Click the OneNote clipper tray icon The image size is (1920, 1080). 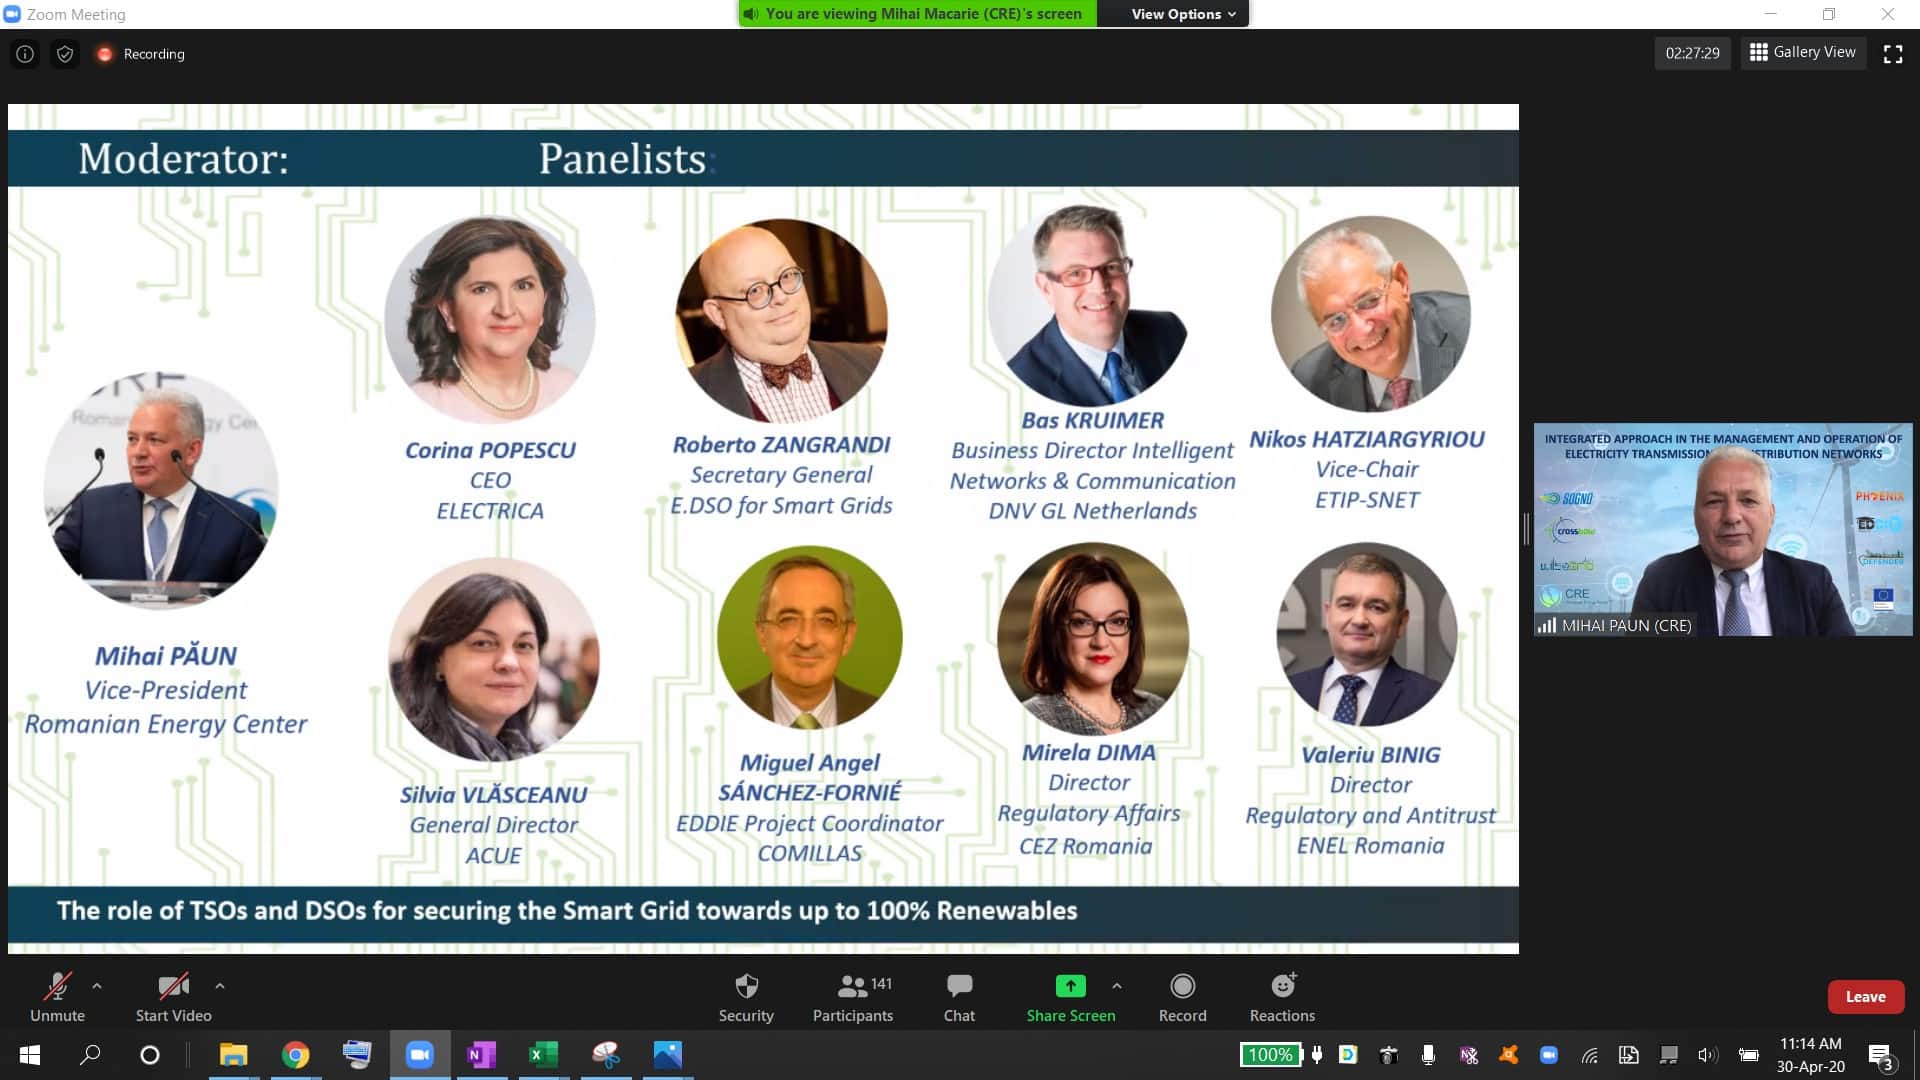click(1468, 1055)
